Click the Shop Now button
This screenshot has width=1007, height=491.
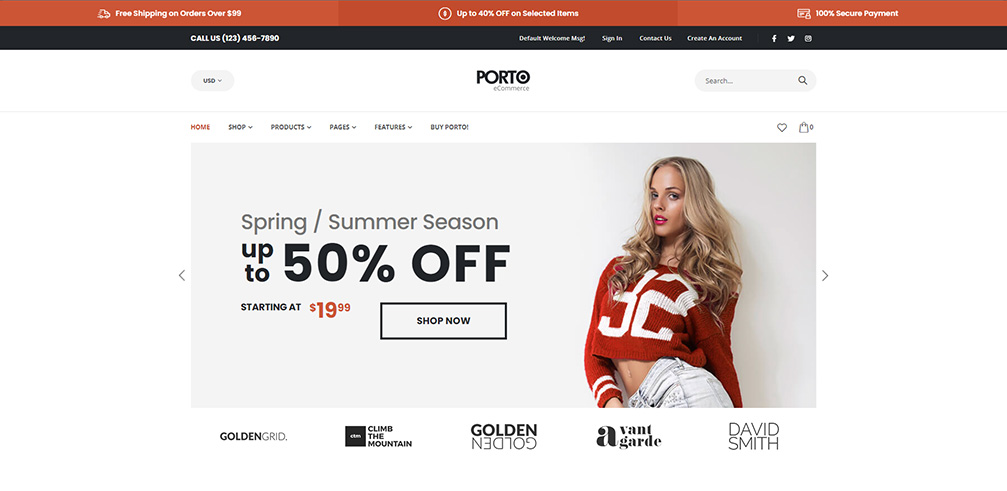coord(443,321)
